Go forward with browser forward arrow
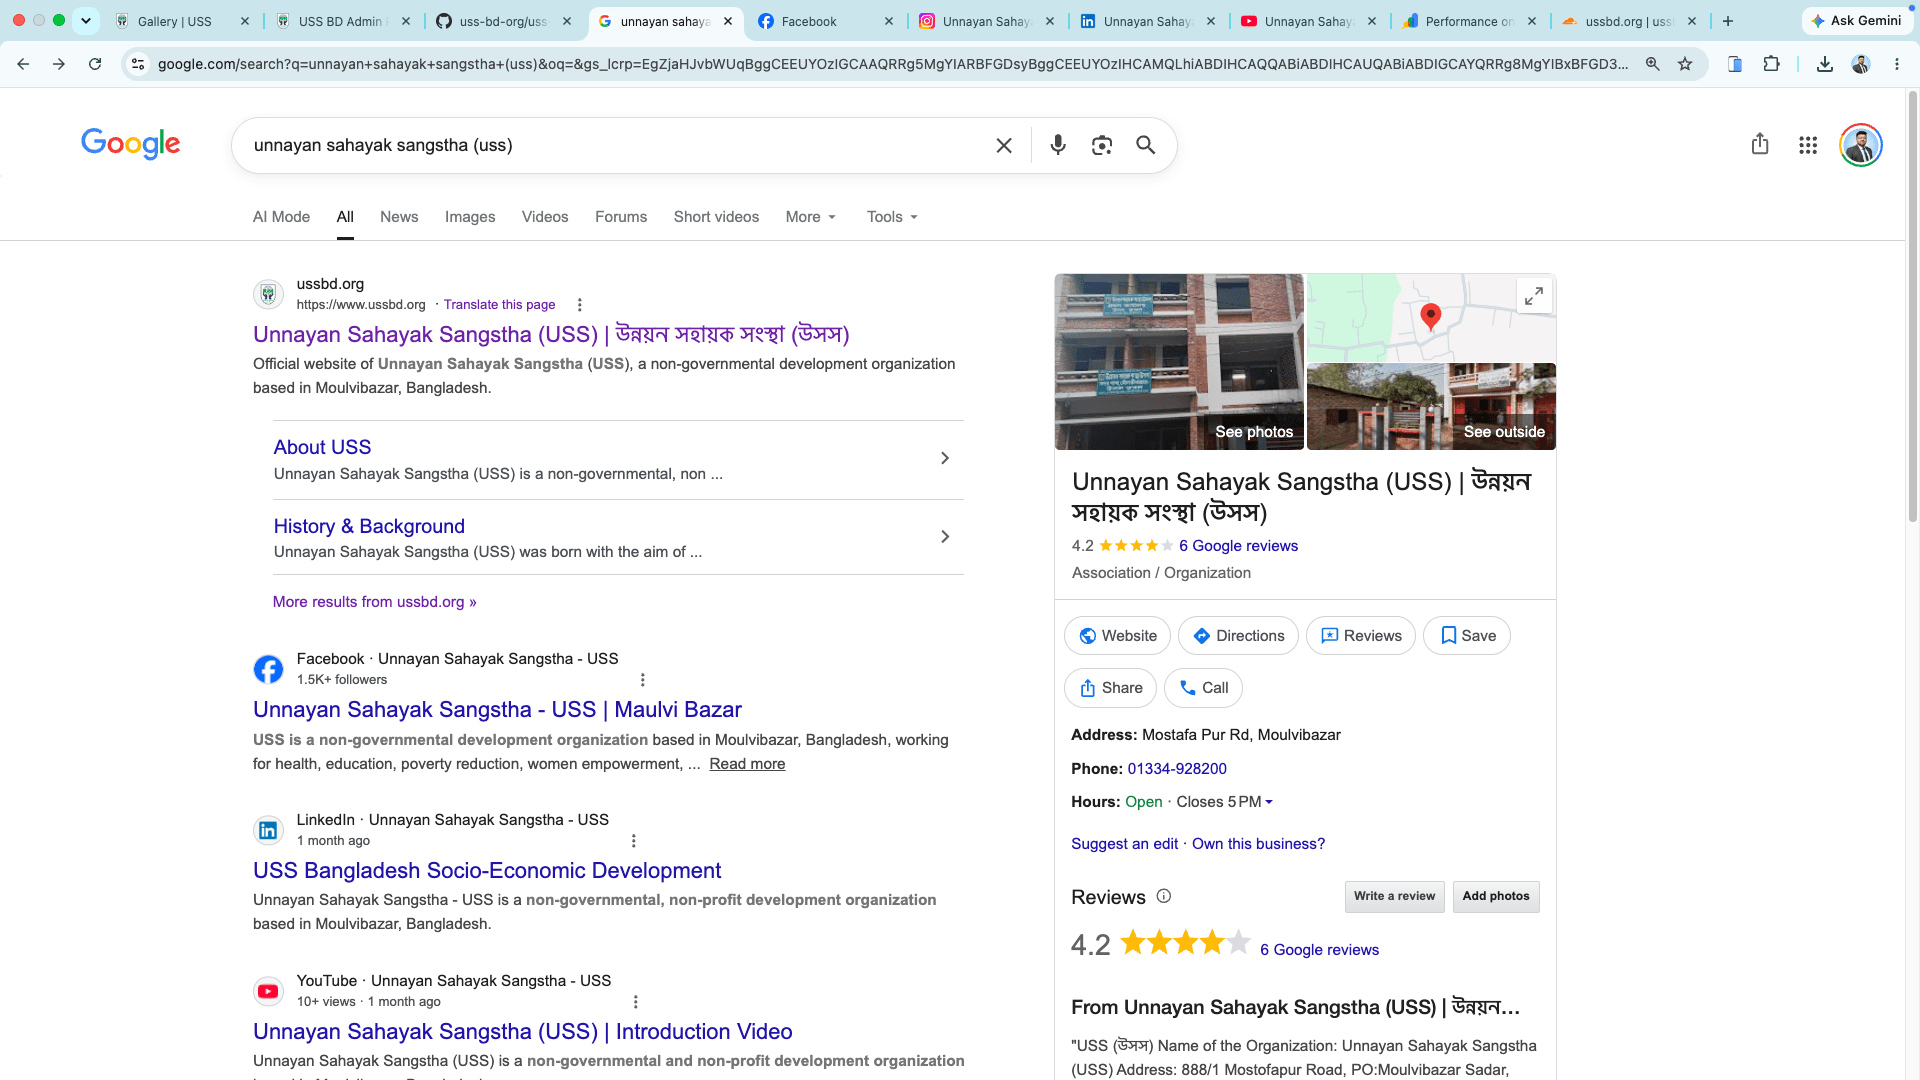Screen dimensions: 1920x1080 click(x=59, y=64)
